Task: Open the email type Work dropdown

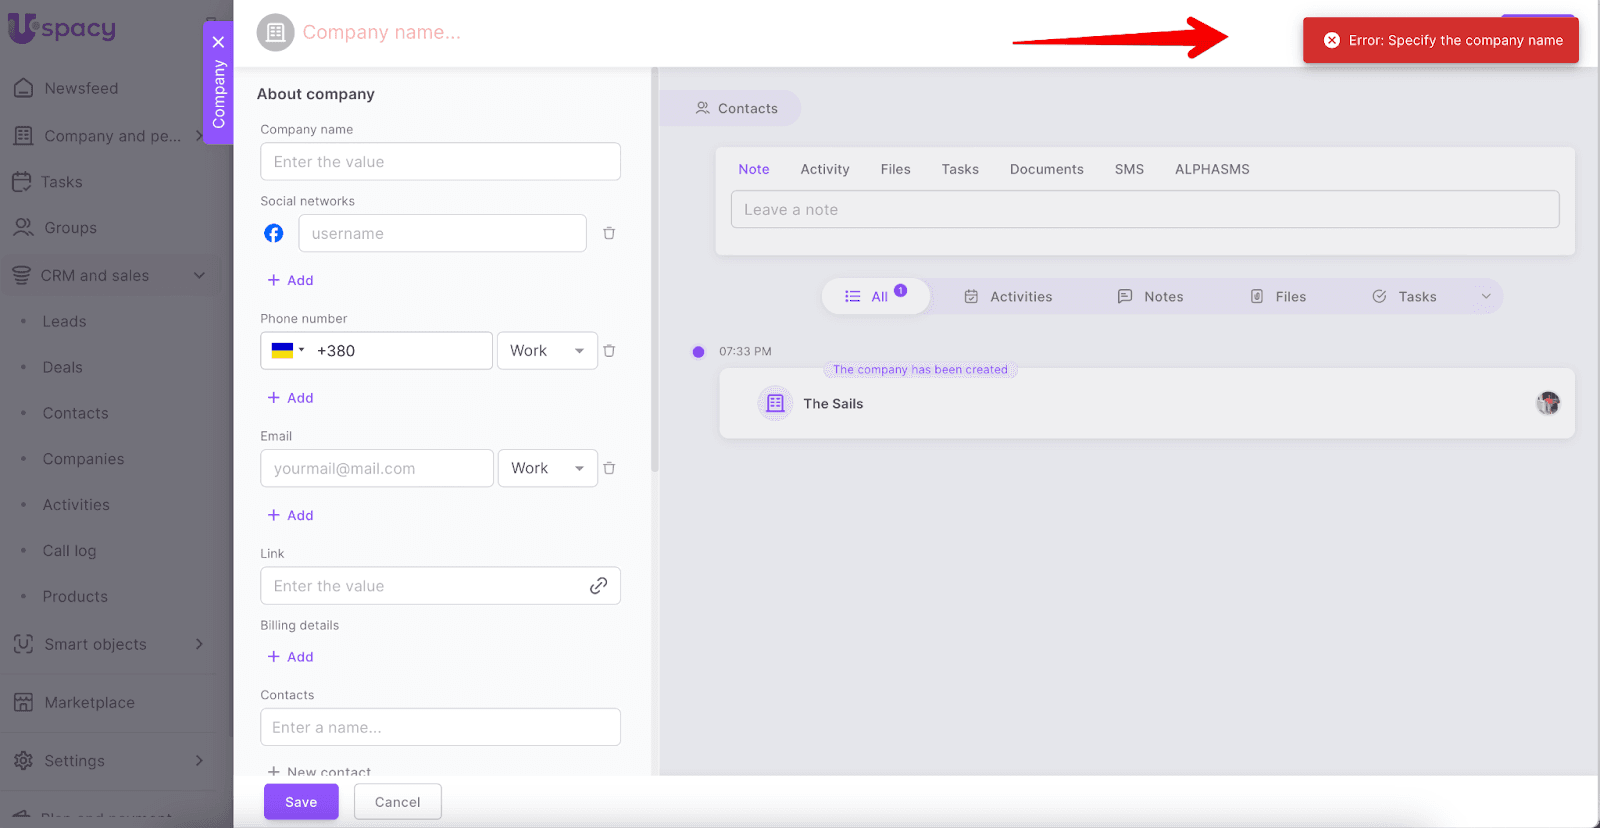Action: 547,468
